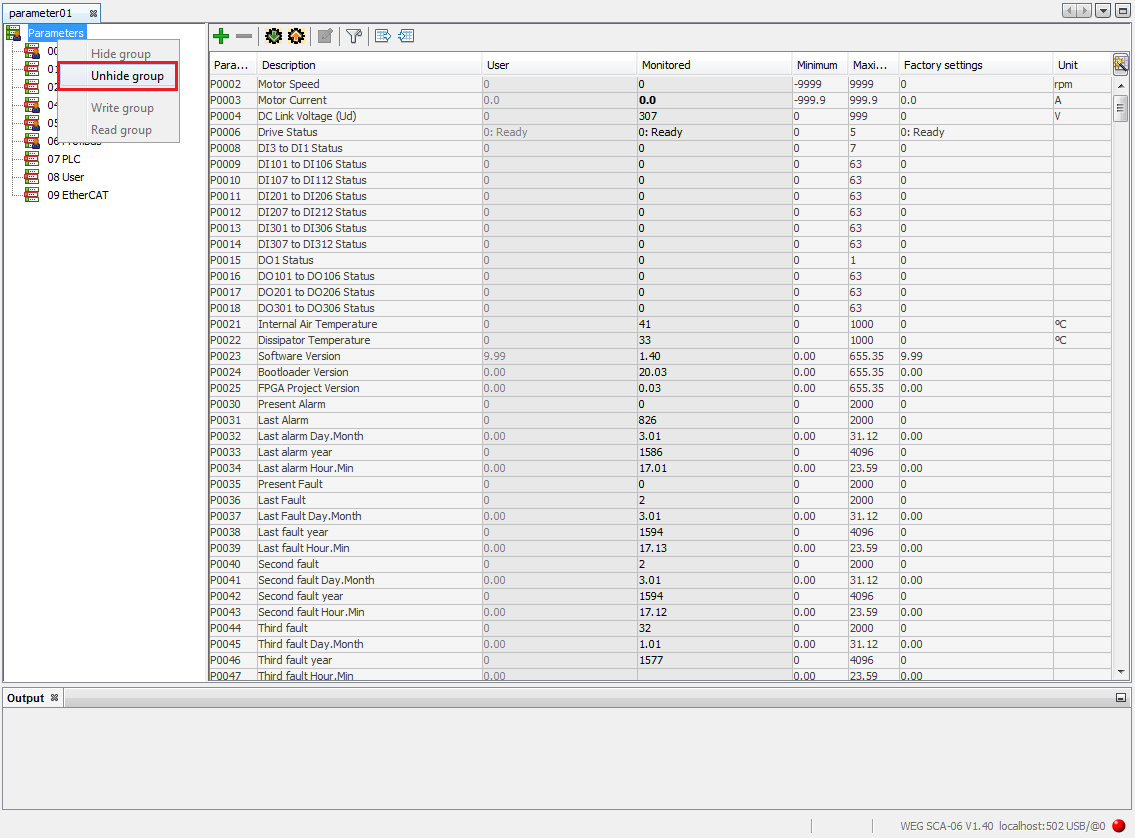Choose Unhide group from the context menu
Viewport: 1135px width, 838px height.
click(120, 75)
